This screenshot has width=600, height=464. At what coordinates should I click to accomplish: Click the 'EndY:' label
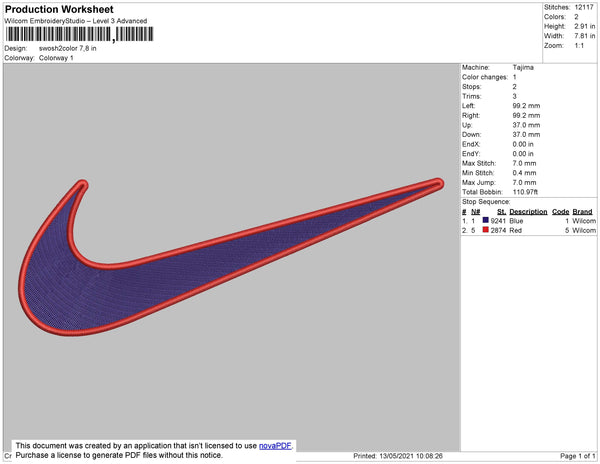[x=471, y=154]
